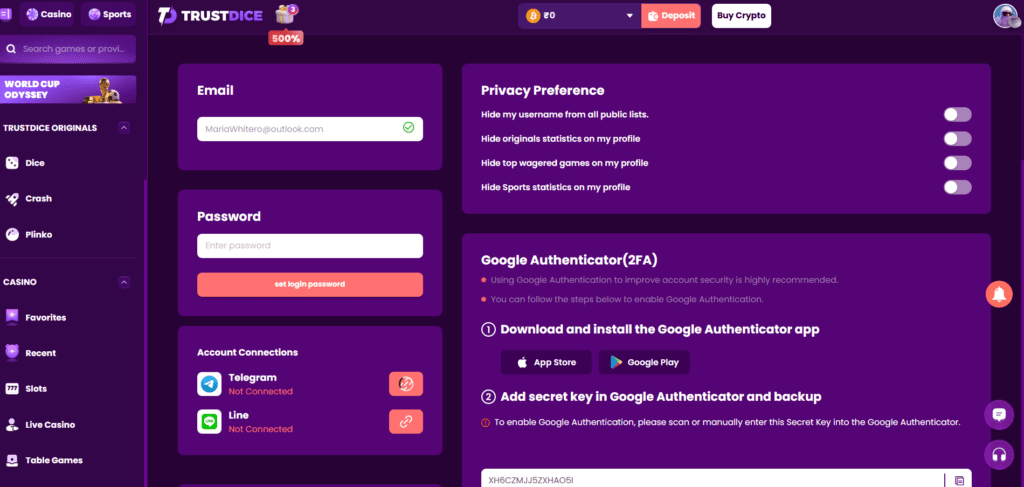Click the TrustDice logo
1024x487 pixels.
tap(210, 15)
